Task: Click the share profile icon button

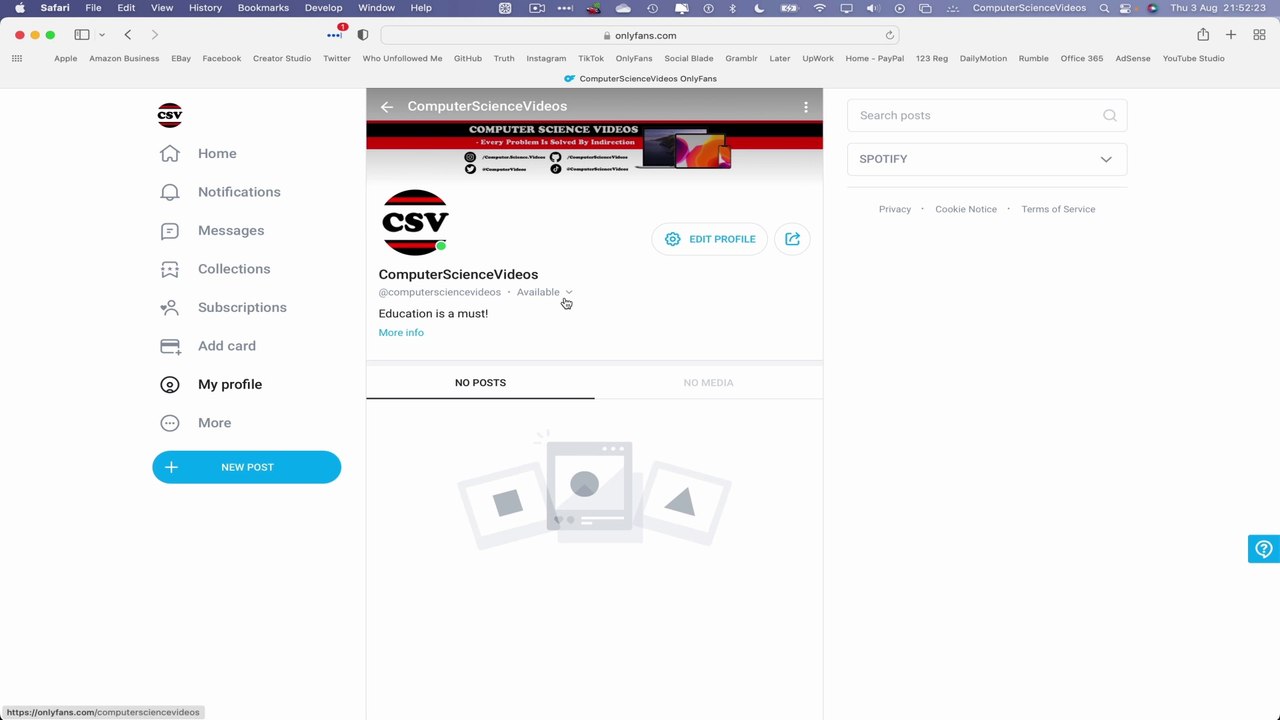Action: (792, 239)
